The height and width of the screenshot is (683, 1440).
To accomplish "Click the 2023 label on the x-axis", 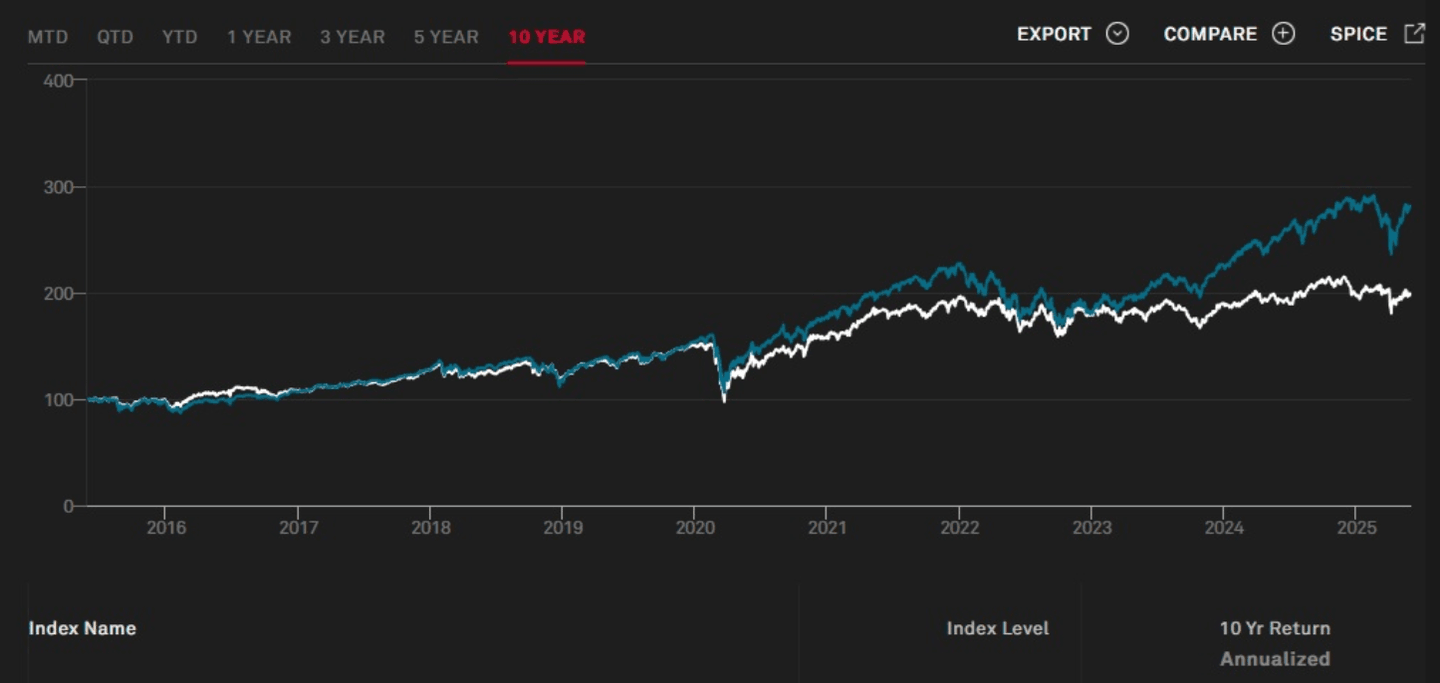I will pos(1092,527).
